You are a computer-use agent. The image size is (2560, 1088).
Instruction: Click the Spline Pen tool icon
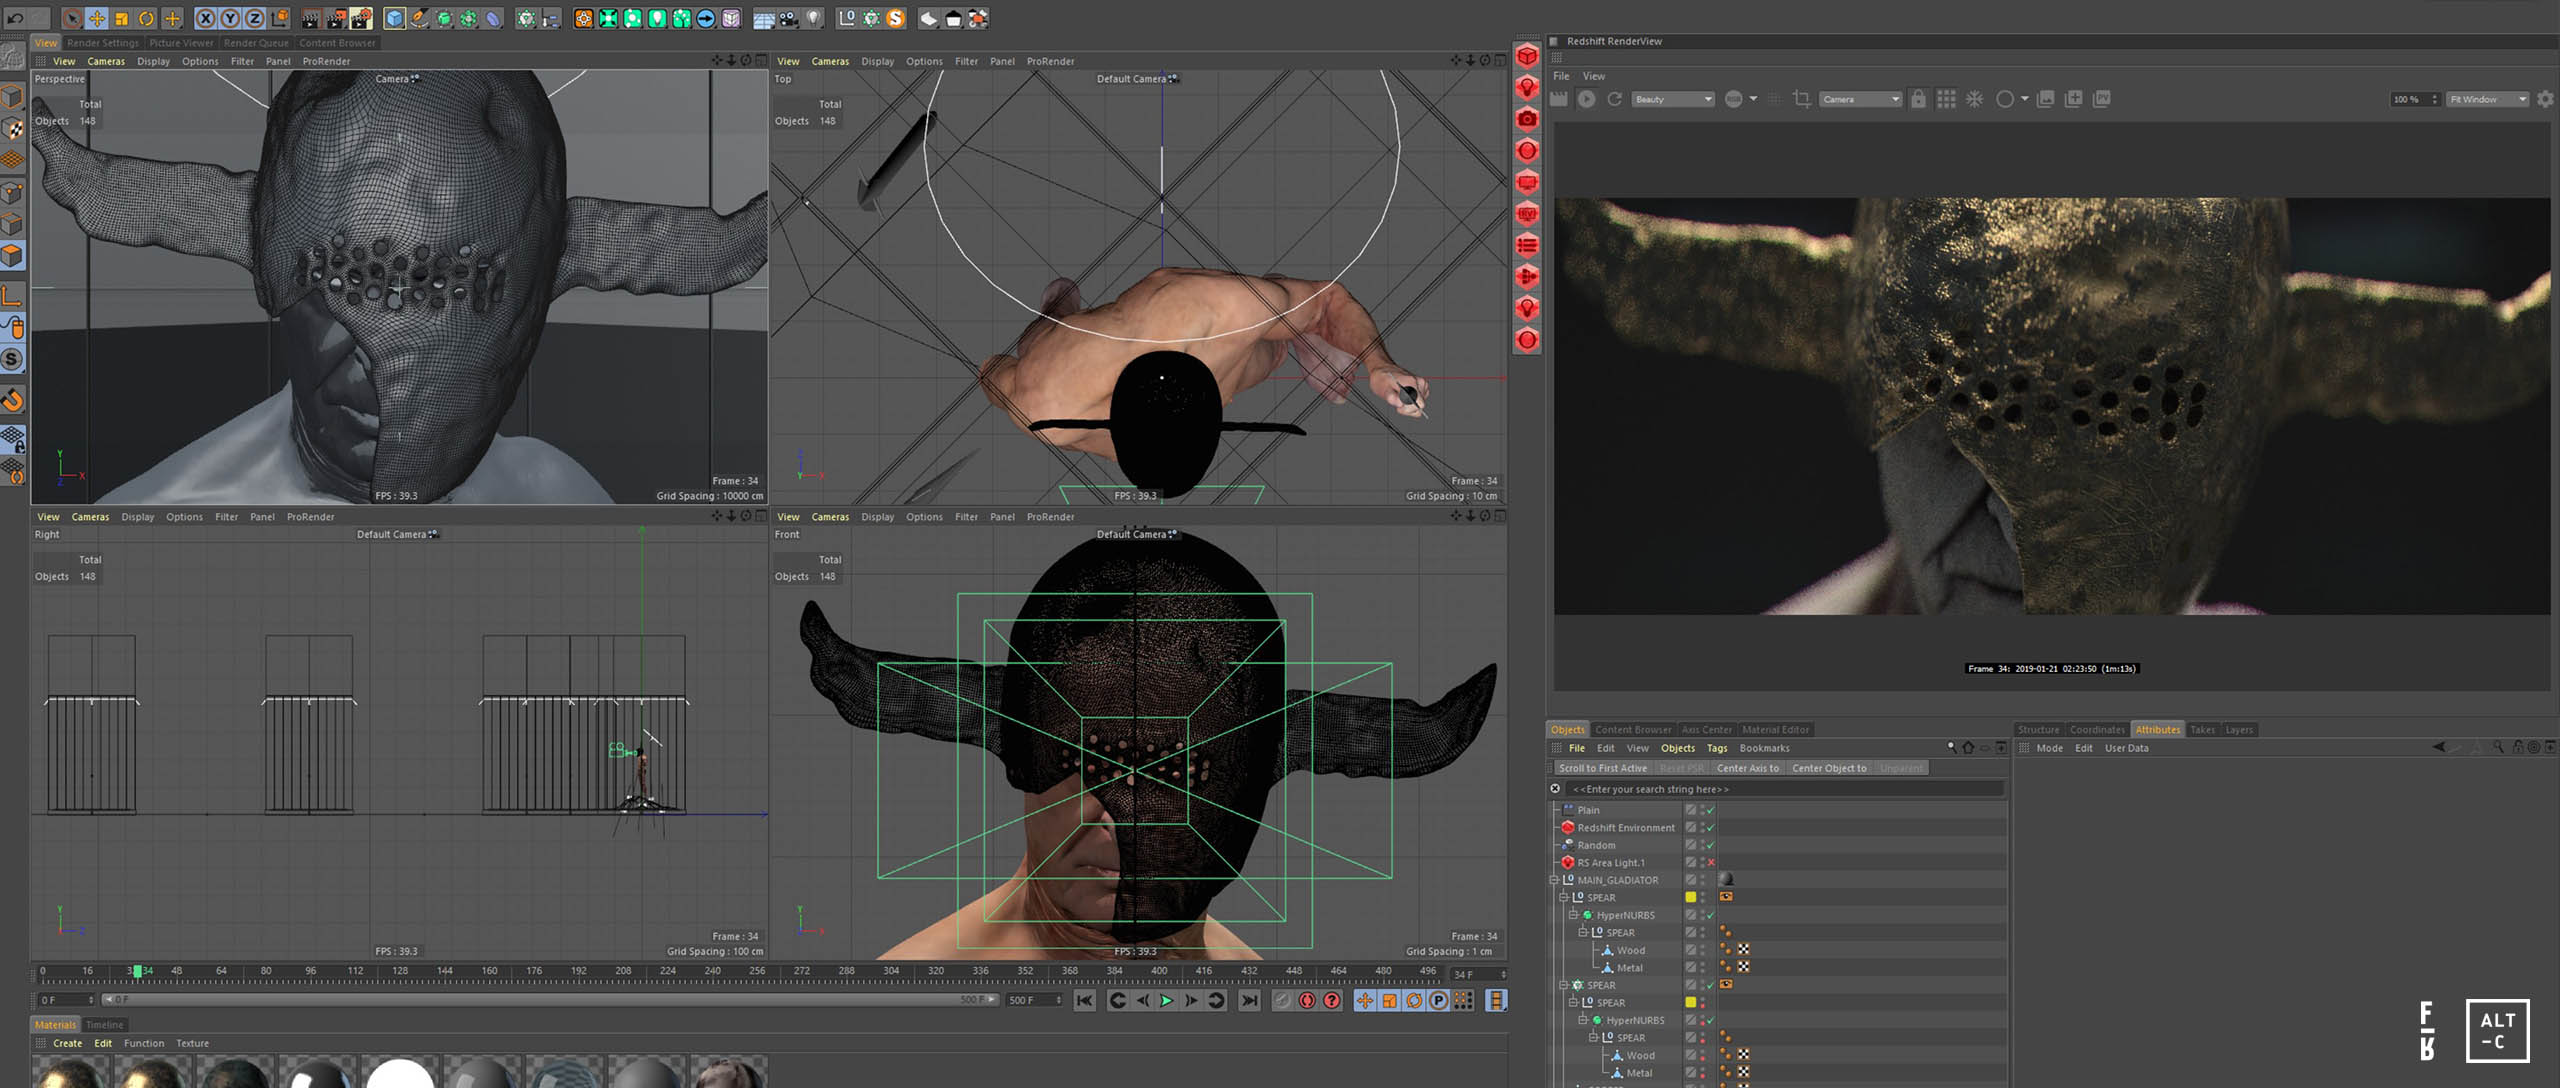coord(420,18)
